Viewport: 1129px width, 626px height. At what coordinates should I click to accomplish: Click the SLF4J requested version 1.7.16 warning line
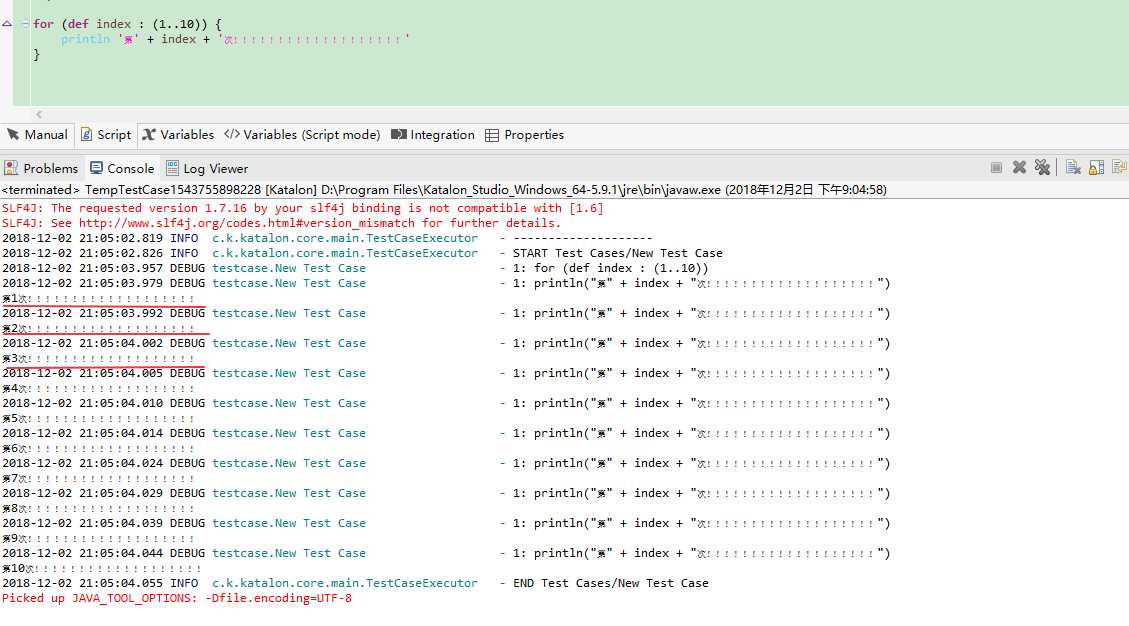302,208
